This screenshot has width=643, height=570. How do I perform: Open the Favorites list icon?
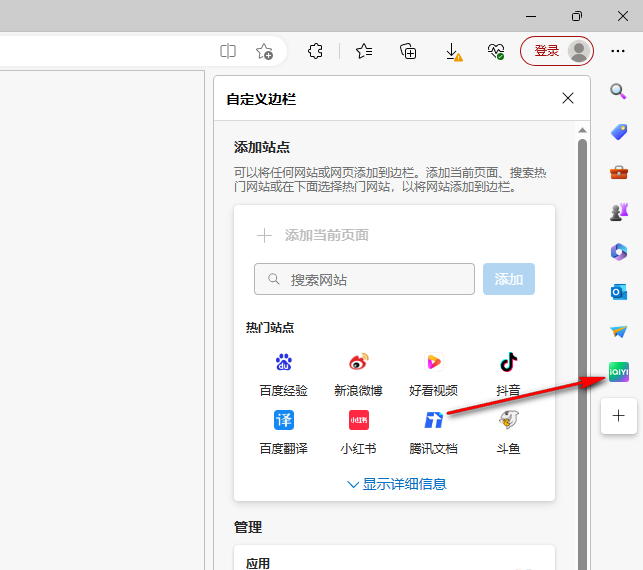click(x=364, y=51)
